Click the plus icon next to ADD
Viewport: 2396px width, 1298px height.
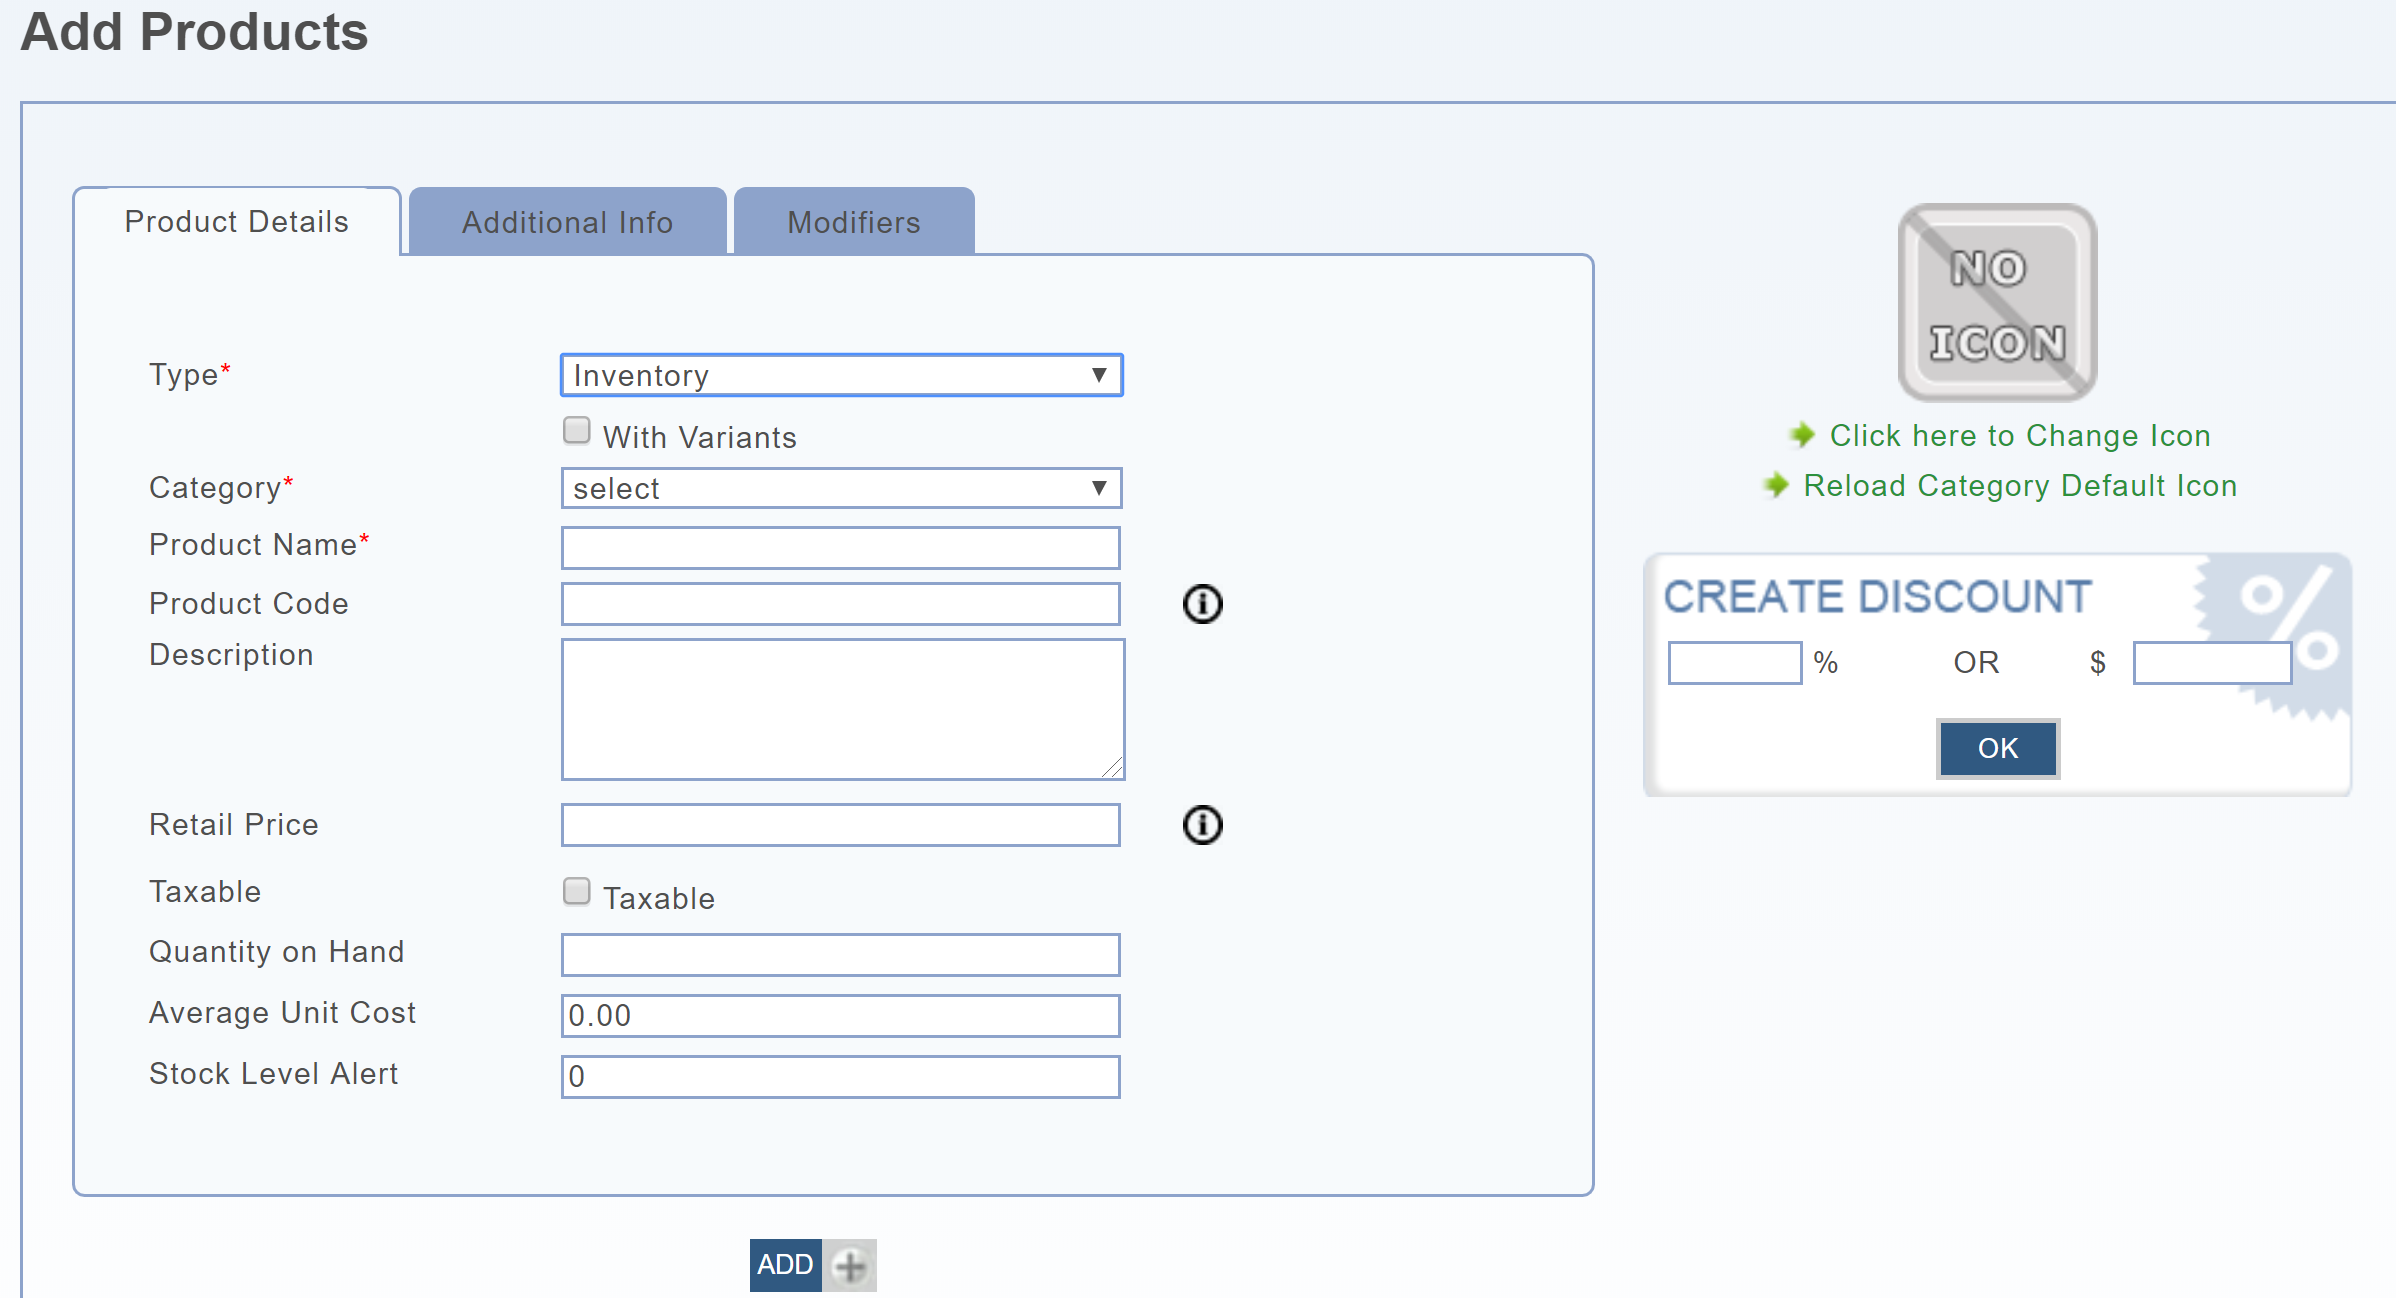pos(850,1266)
